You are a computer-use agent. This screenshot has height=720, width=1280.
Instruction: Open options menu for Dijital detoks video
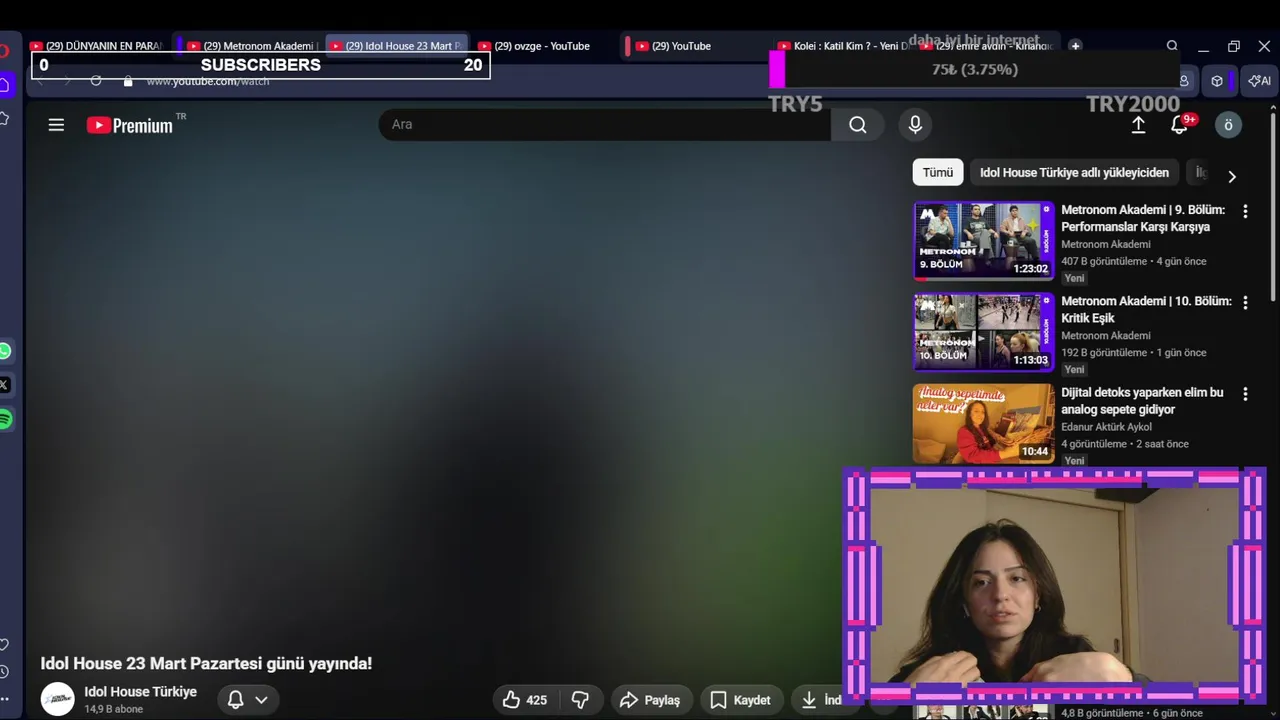pyautogui.click(x=1245, y=394)
